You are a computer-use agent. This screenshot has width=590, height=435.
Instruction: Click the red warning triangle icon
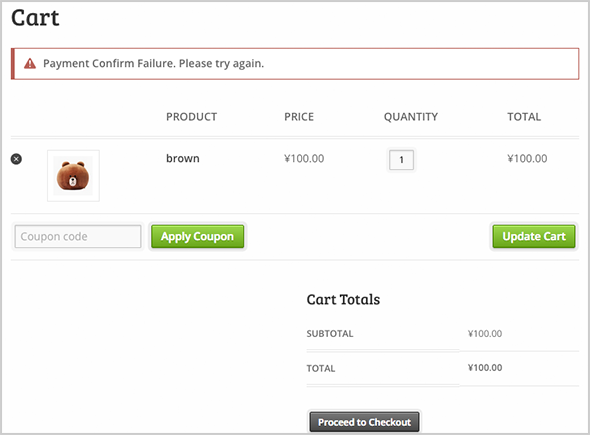[30, 64]
